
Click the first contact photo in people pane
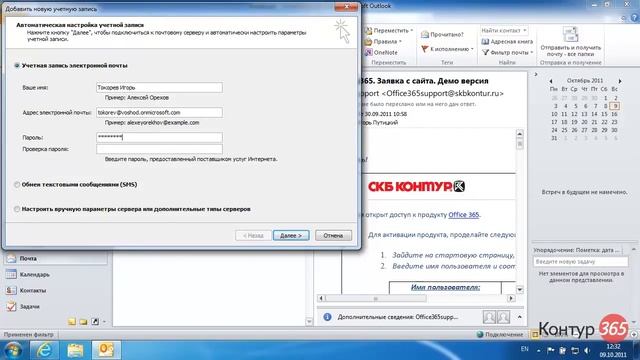click(489, 317)
